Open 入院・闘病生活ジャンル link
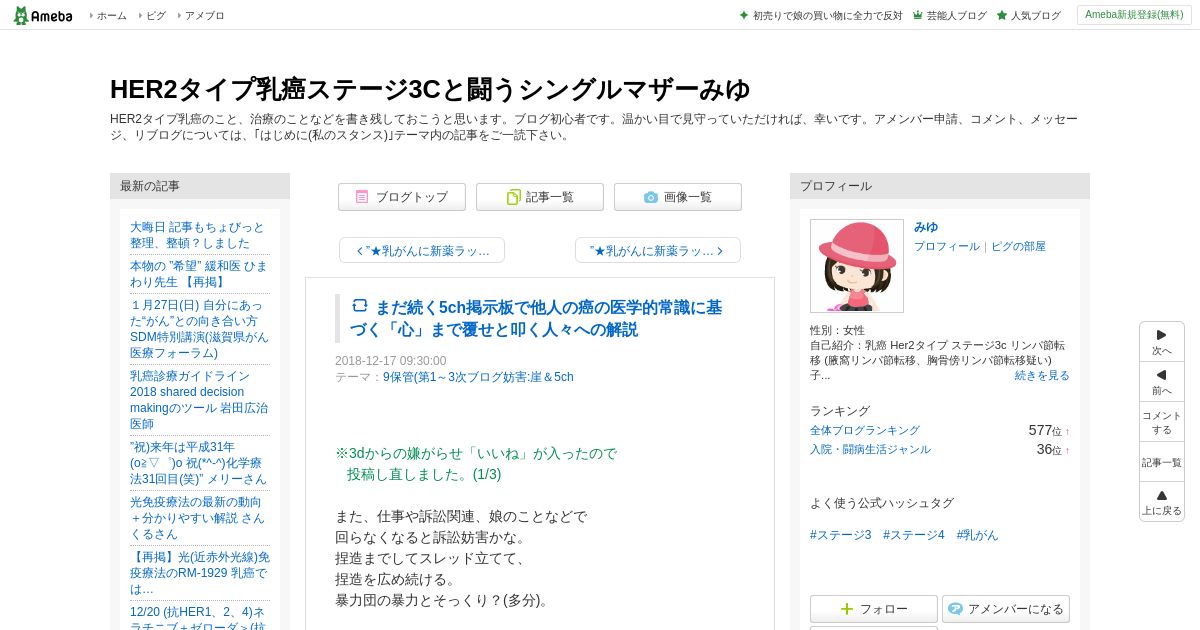The width and height of the screenshot is (1200, 630). point(870,449)
